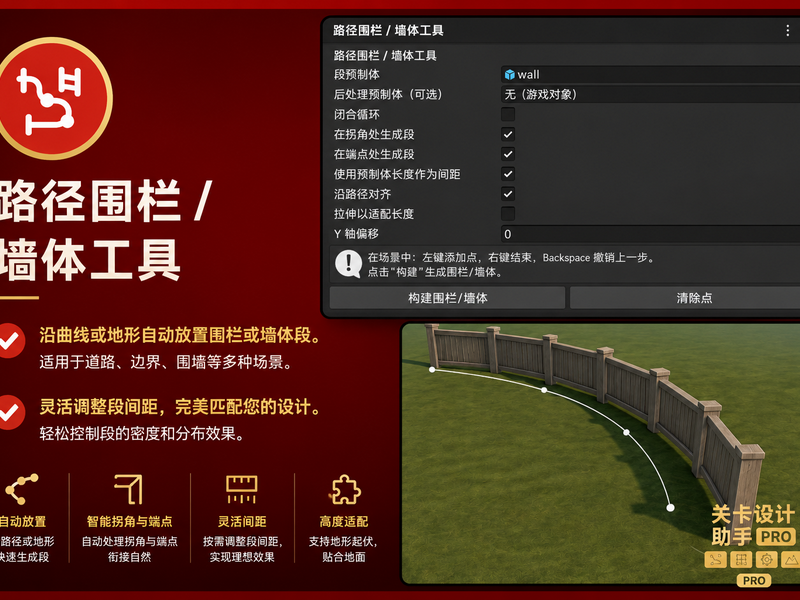The width and height of the screenshot is (800, 600).
Task: Click the gold grid icon under 助手
Action: click(741, 560)
